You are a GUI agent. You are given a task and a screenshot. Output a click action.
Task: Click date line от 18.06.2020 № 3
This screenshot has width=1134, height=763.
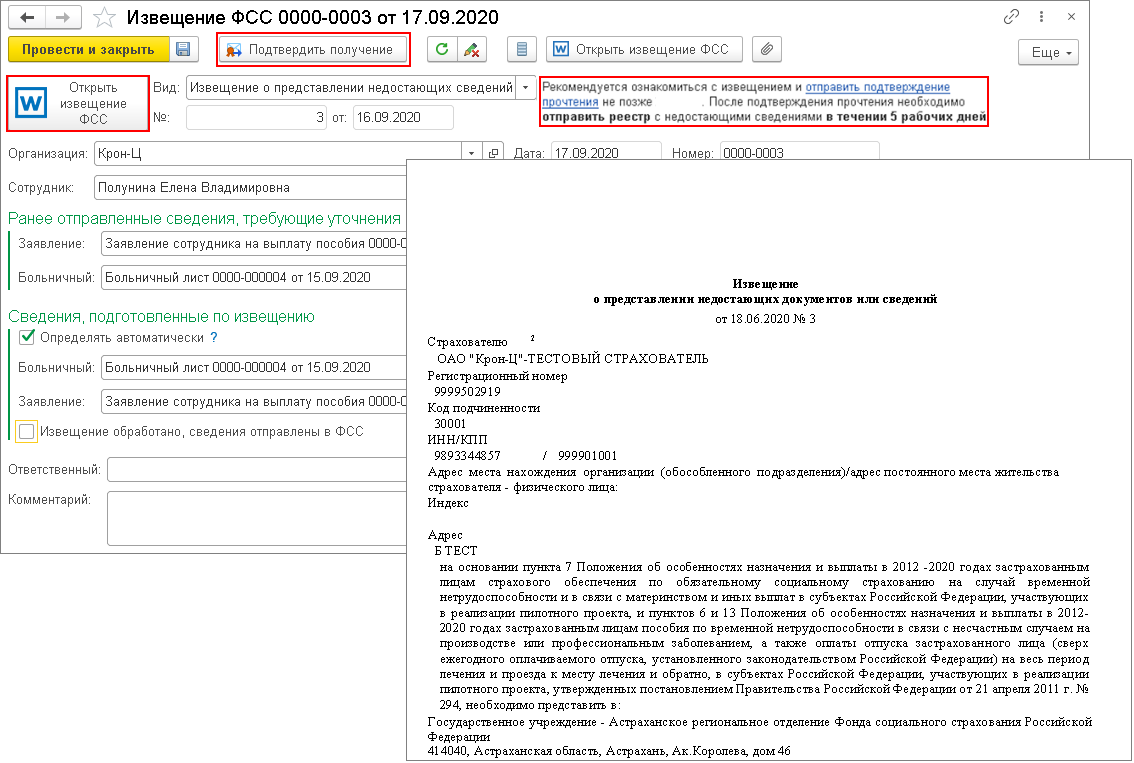[x=765, y=319]
